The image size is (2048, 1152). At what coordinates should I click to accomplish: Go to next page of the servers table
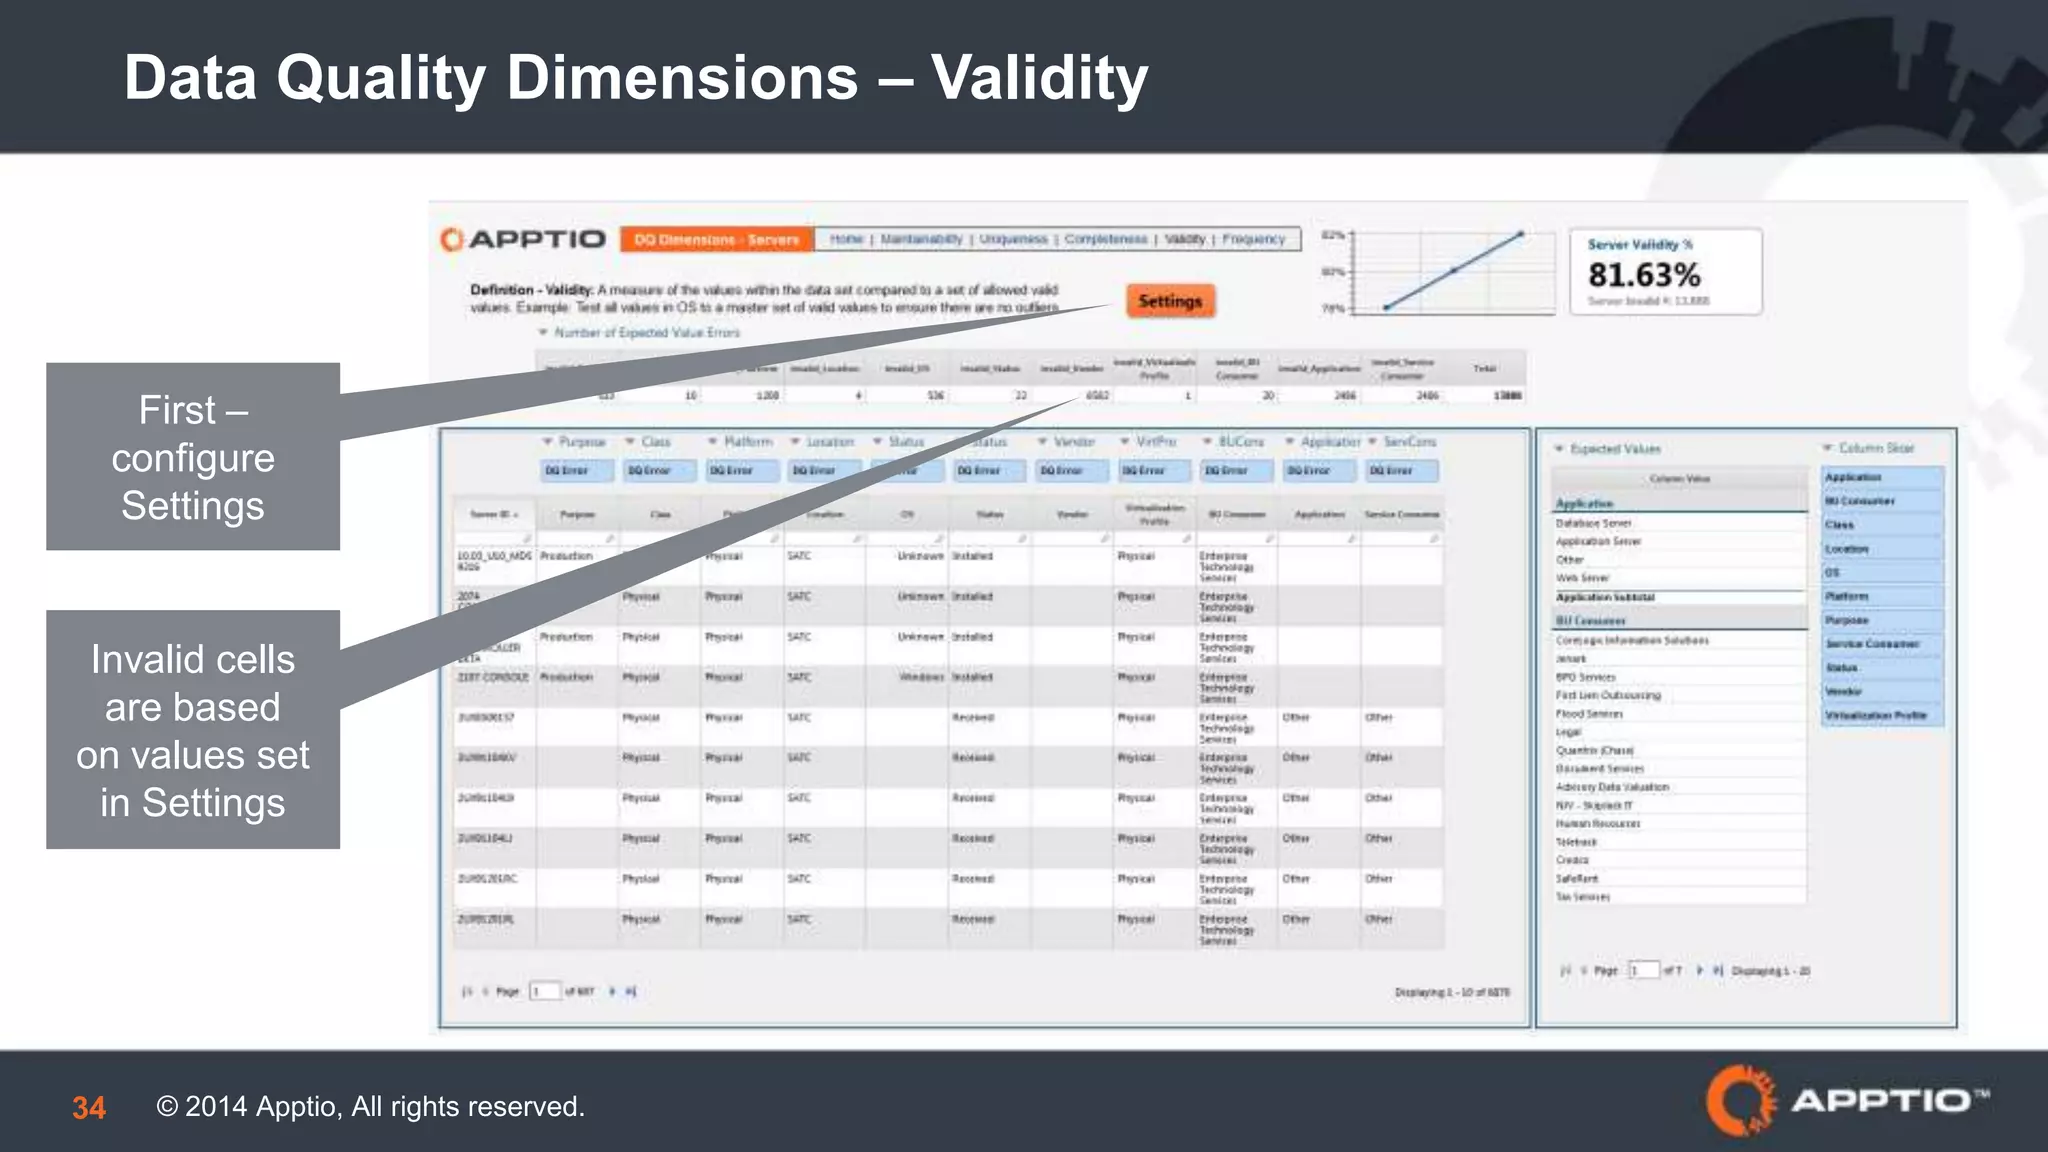[612, 992]
